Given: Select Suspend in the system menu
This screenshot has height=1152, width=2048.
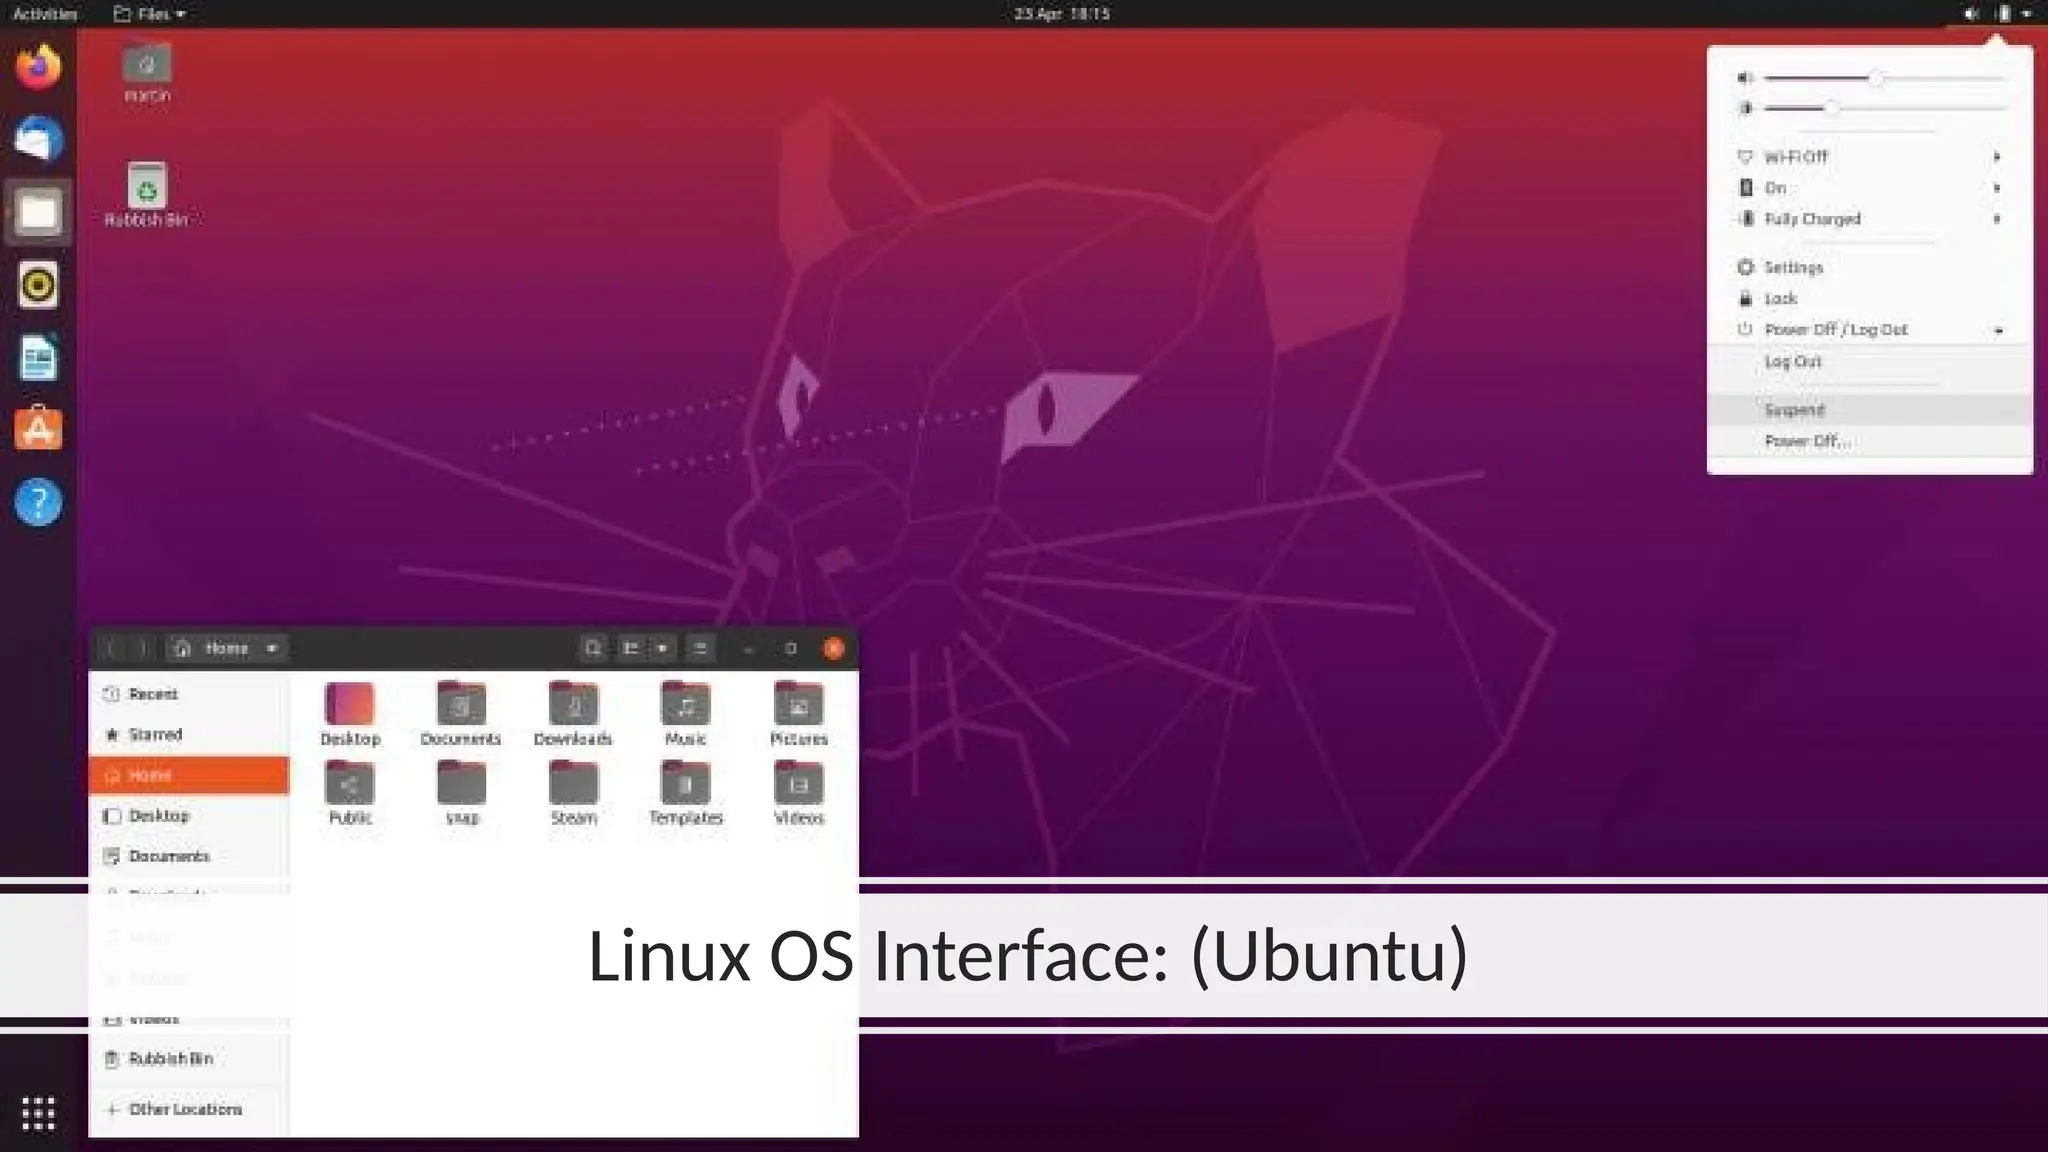Looking at the screenshot, I should (x=1869, y=410).
